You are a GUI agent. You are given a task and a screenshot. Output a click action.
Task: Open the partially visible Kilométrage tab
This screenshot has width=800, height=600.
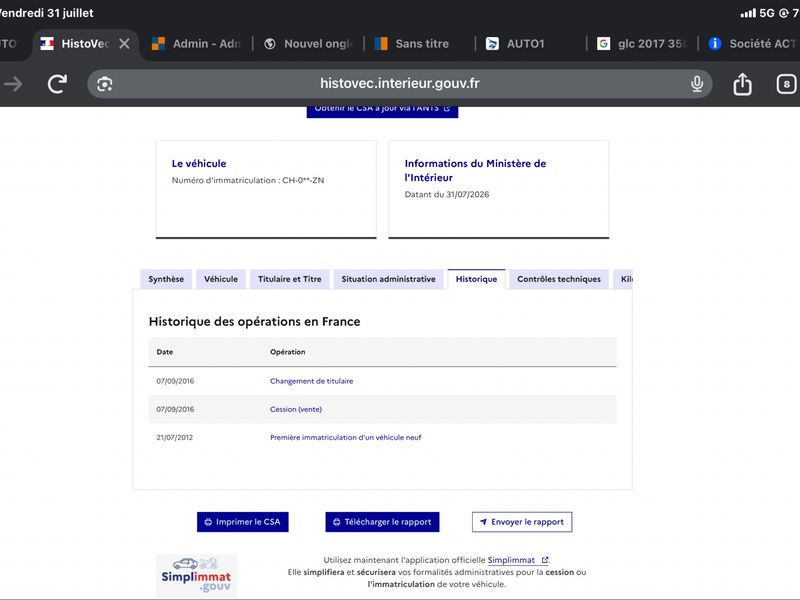pyautogui.click(x=623, y=279)
